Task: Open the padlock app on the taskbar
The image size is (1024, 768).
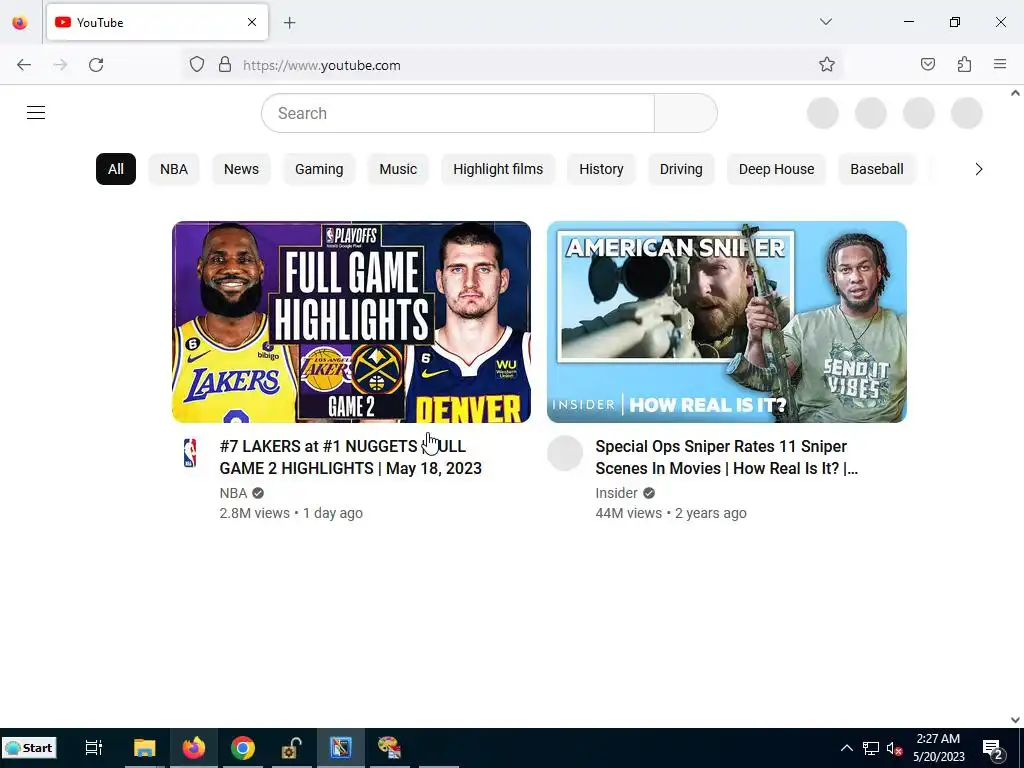Action: [291, 748]
